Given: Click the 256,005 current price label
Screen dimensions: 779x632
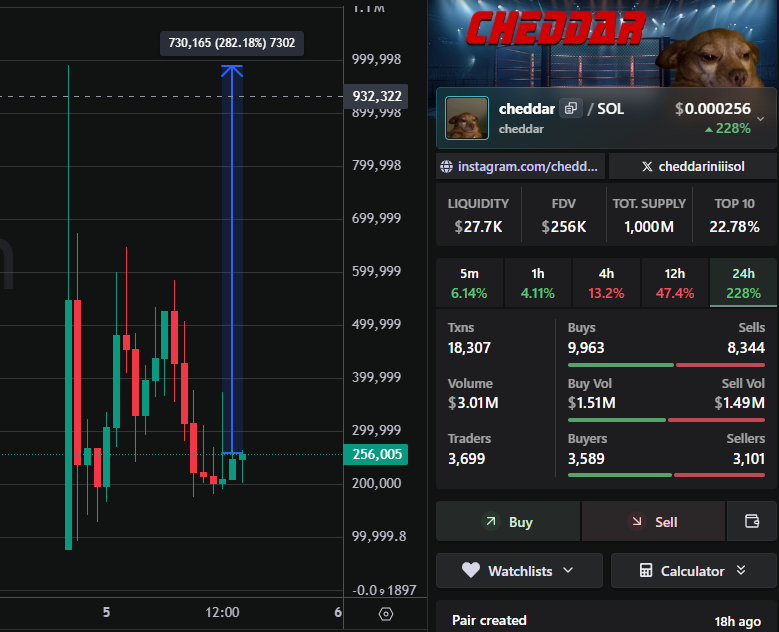Looking at the screenshot, I should pos(376,454).
